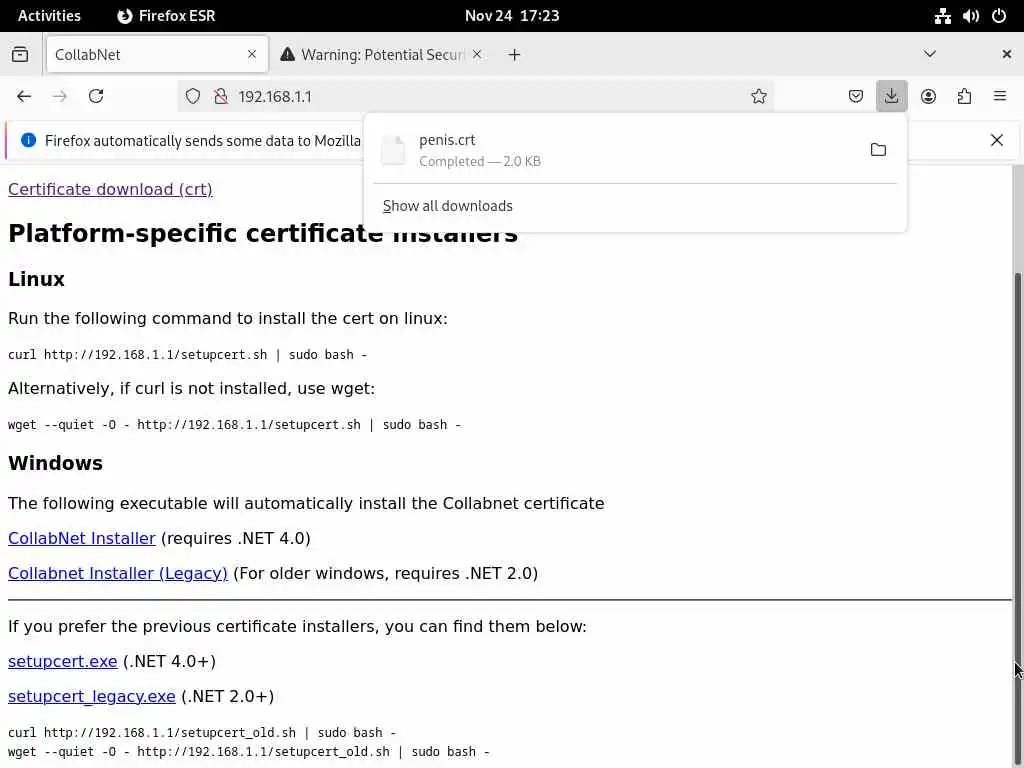Image resolution: width=1024 pixels, height=768 pixels.
Task: Open system power menu icon
Action: coord(999,16)
